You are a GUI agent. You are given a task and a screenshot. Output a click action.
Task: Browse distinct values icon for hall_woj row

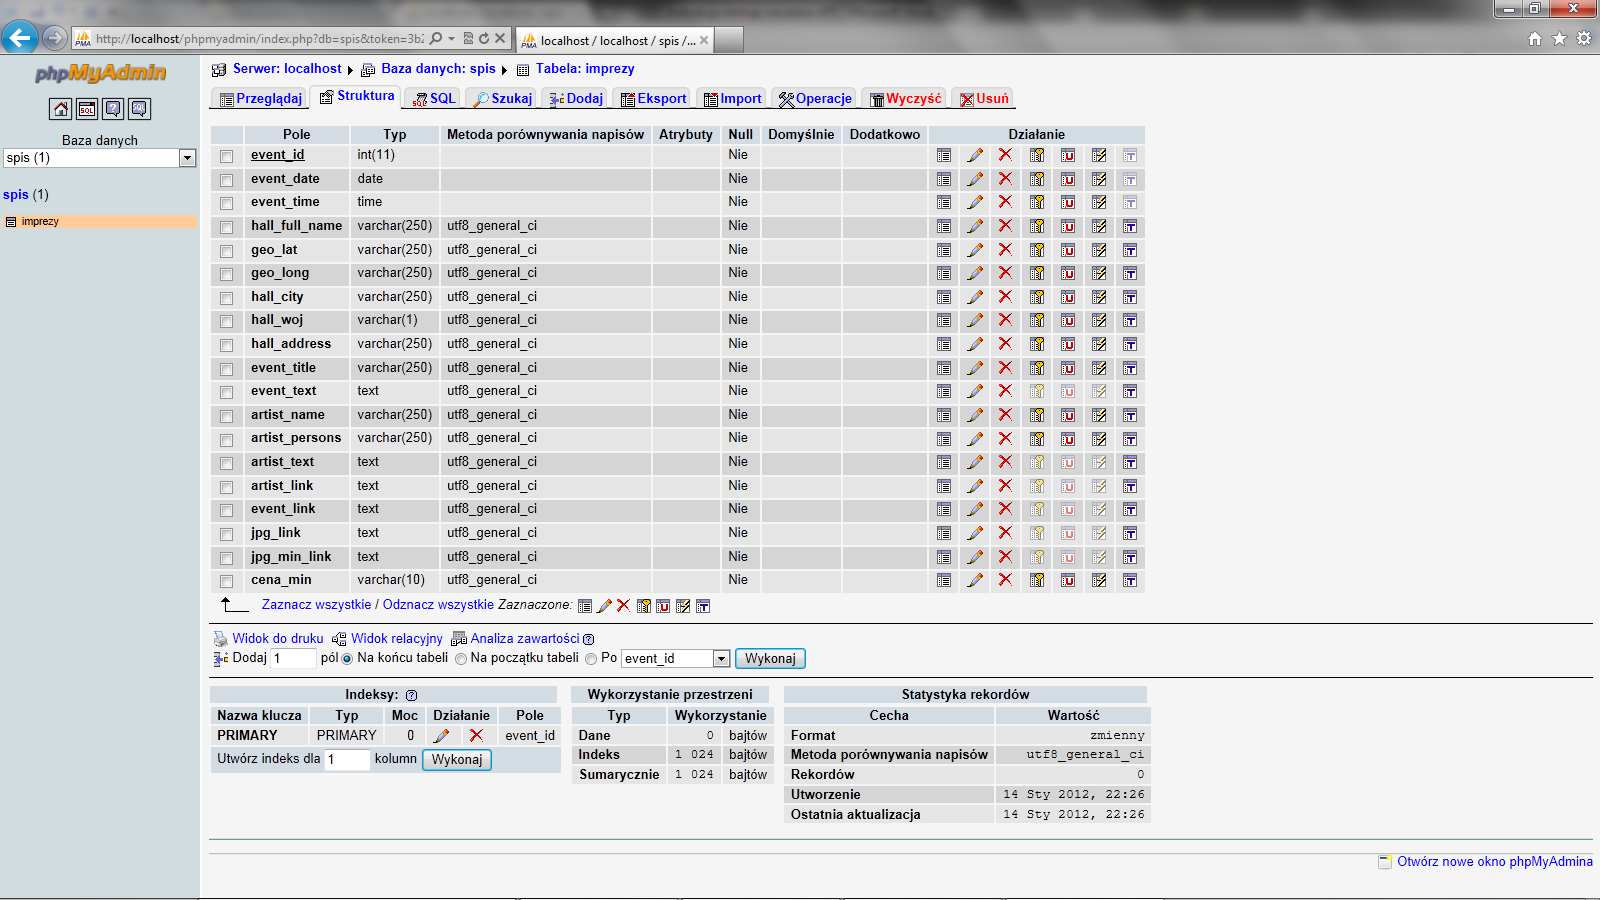pyautogui.click(x=944, y=320)
